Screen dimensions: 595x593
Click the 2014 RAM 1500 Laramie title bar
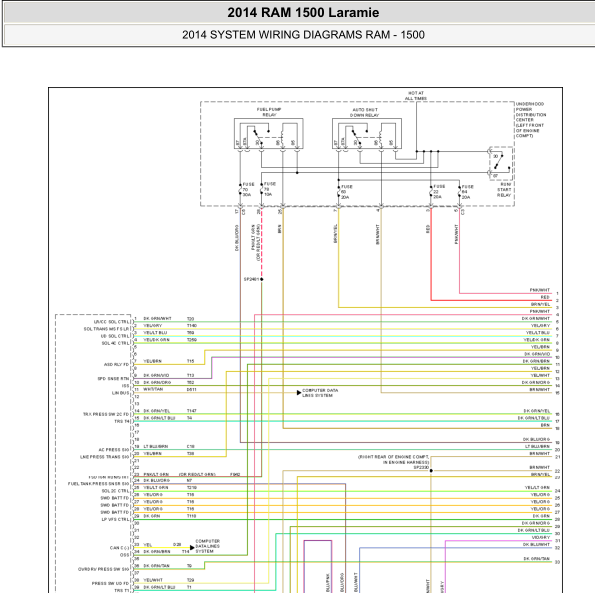(303, 13)
